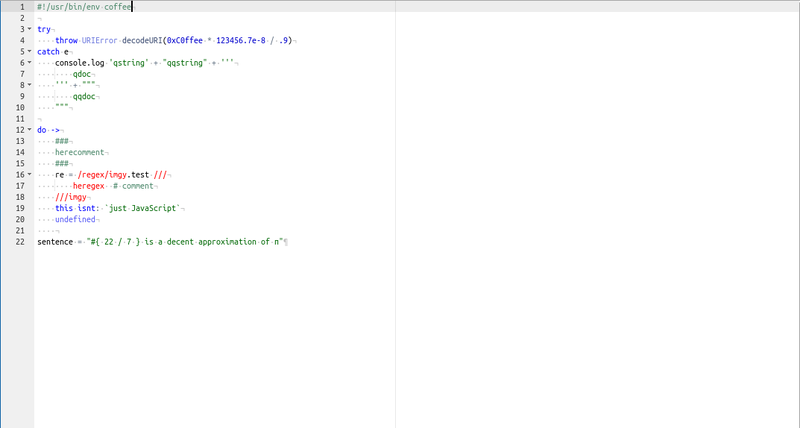Click the string "qqstring" on line 6
This screenshot has height=428, width=800.
click(x=185, y=63)
